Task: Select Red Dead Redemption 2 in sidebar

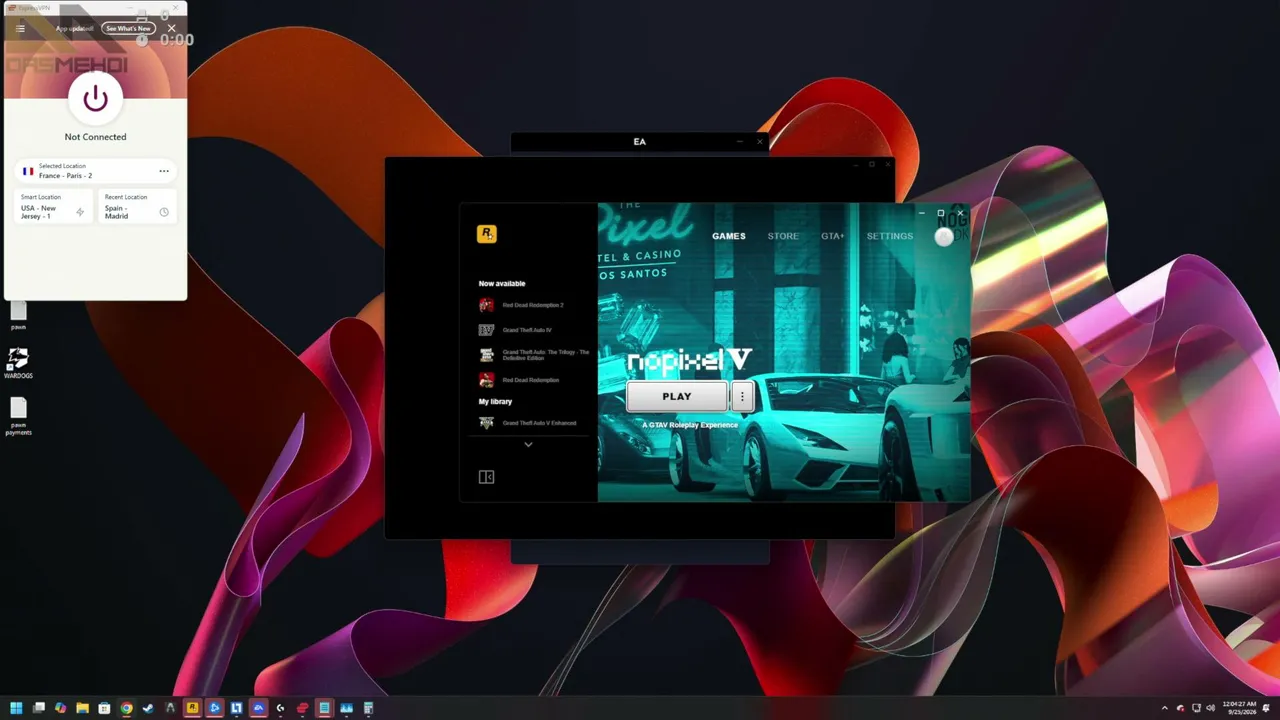Action: click(533, 305)
